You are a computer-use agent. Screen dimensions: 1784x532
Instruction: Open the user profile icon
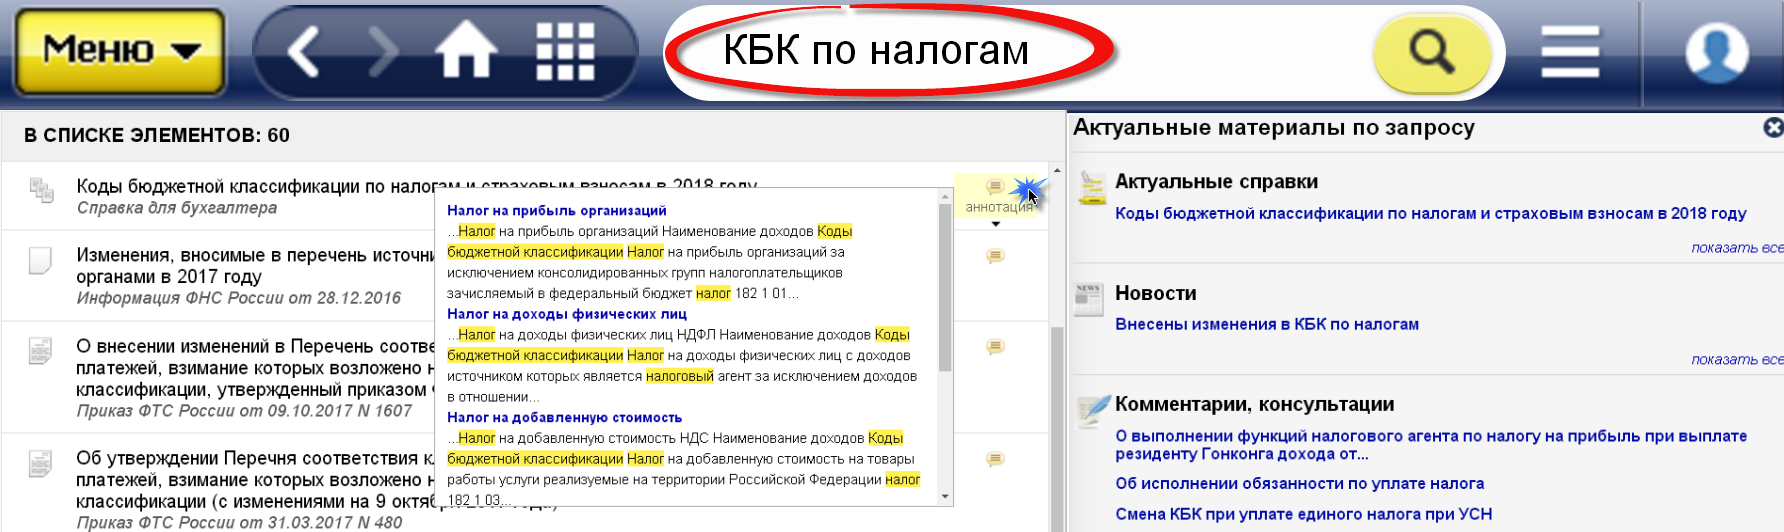[1716, 52]
